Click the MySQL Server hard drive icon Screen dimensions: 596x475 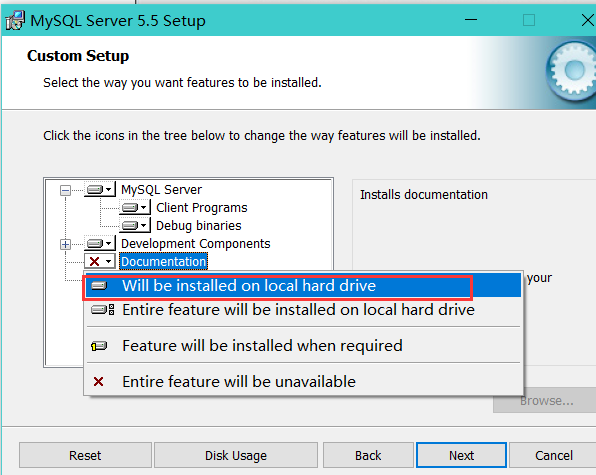(95, 189)
